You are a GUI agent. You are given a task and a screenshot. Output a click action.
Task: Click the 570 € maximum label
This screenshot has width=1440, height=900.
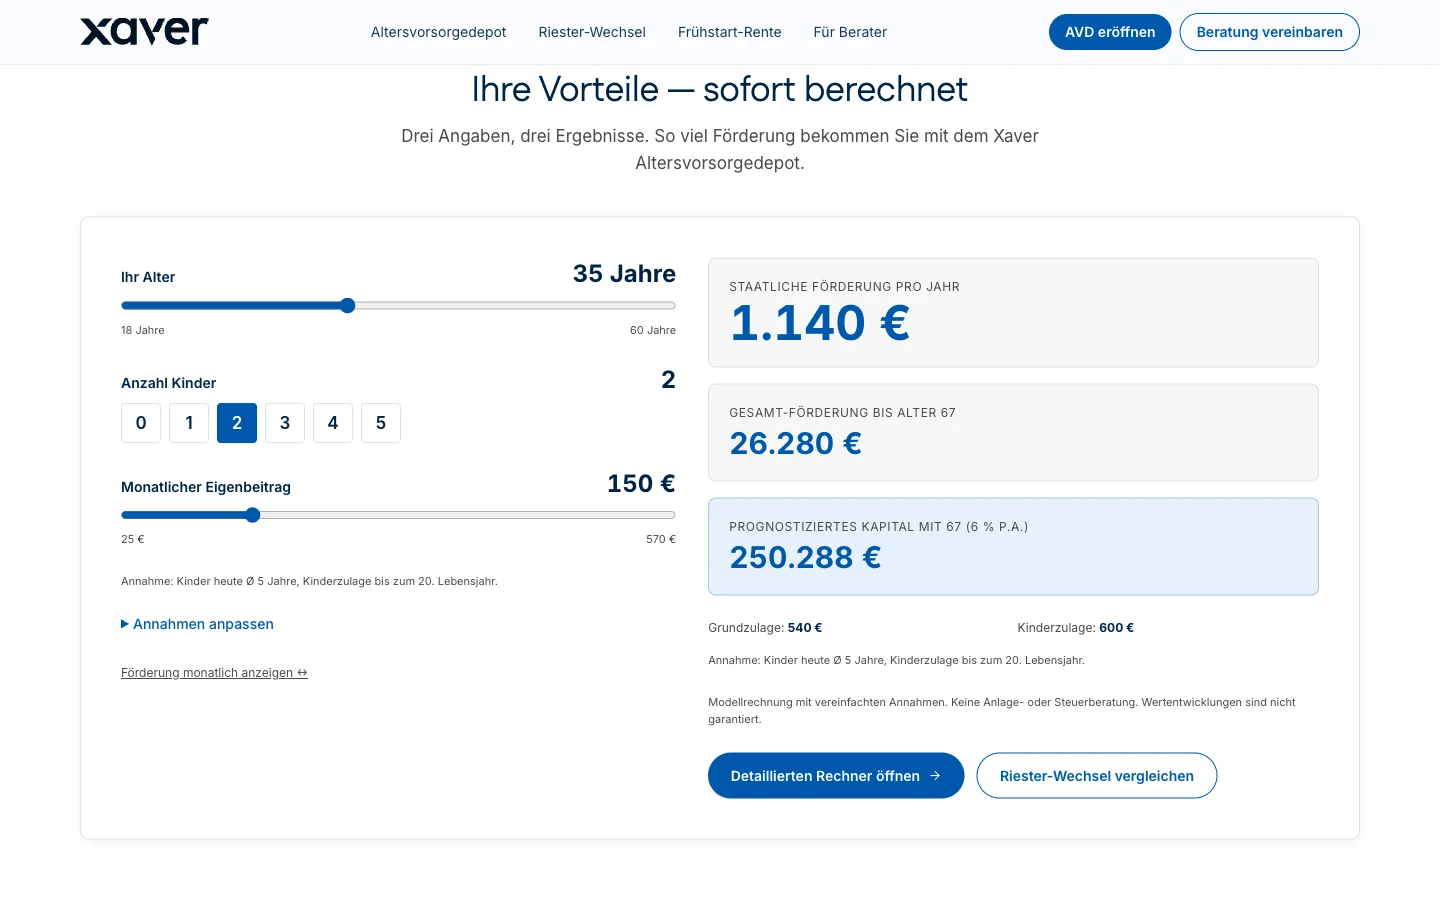coord(661,539)
